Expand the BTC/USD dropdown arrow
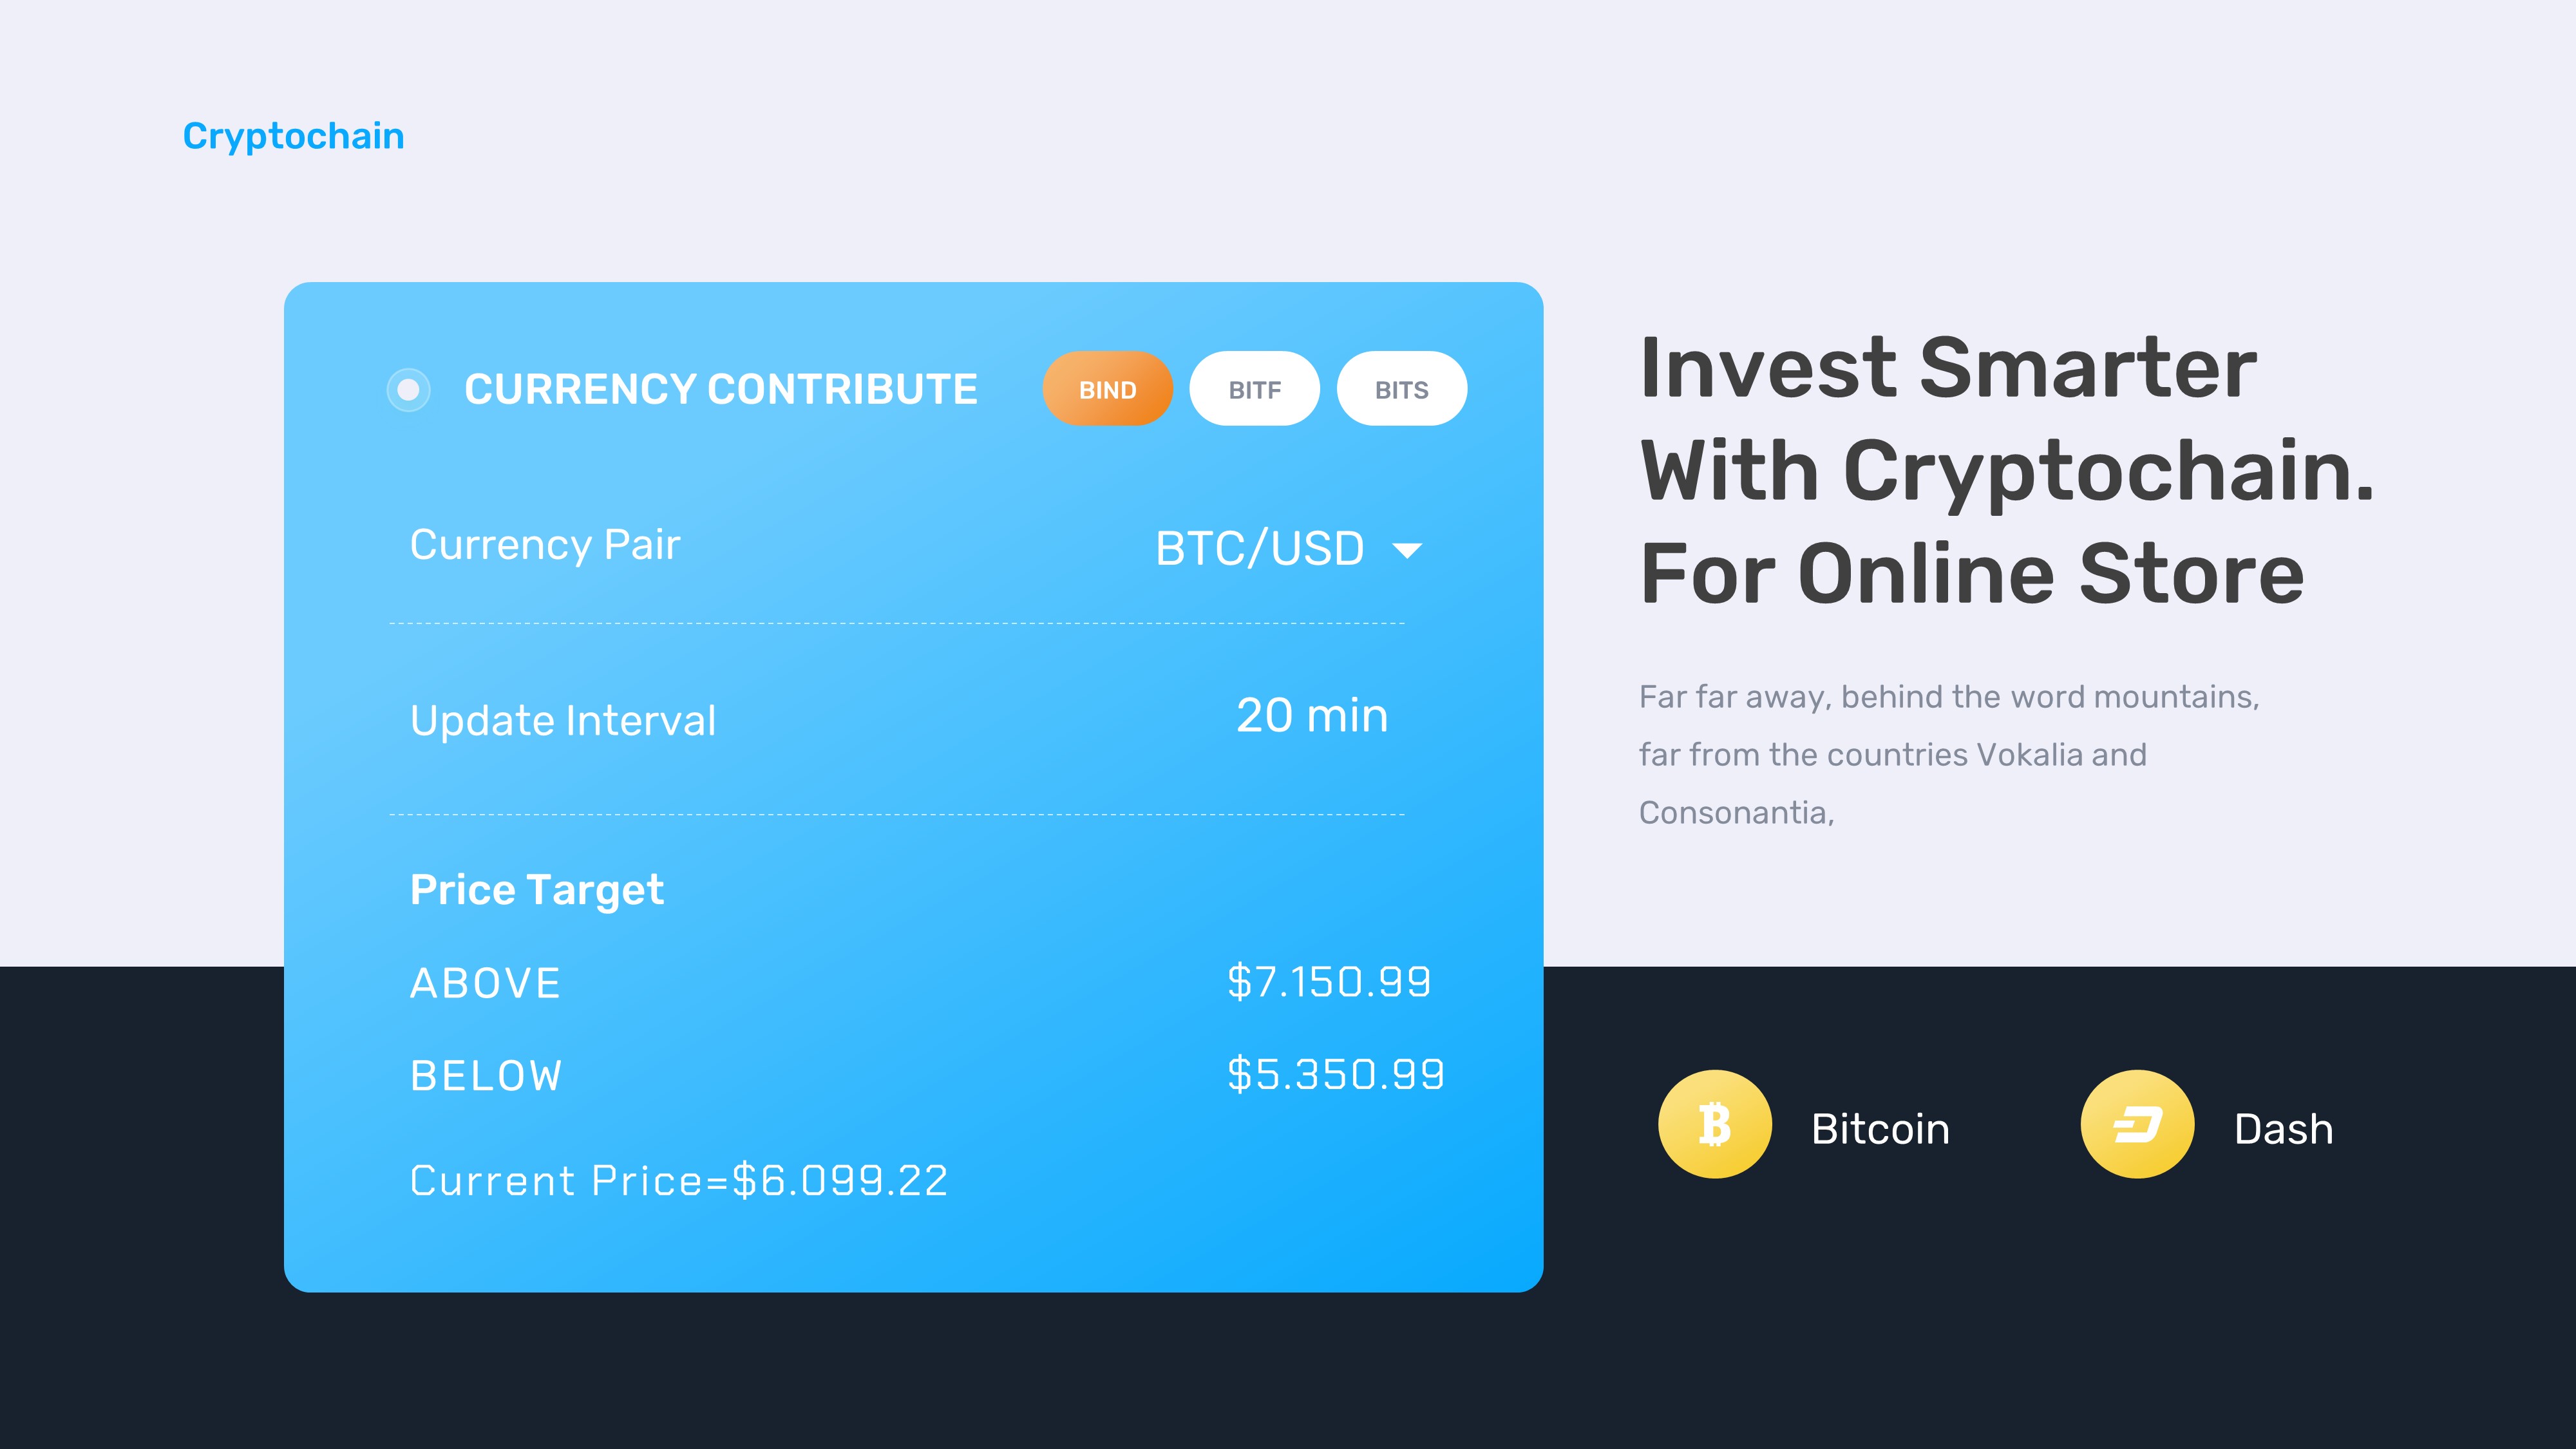 (1407, 550)
